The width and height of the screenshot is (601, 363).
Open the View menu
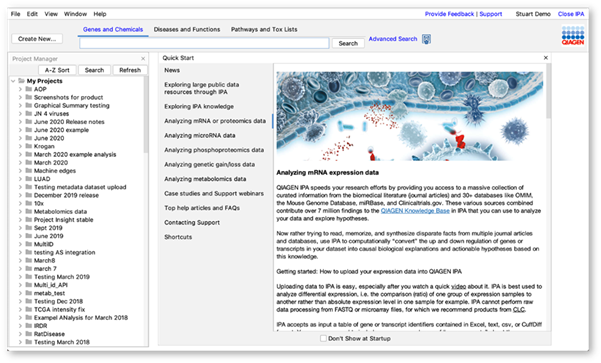(x=51, y=14)
